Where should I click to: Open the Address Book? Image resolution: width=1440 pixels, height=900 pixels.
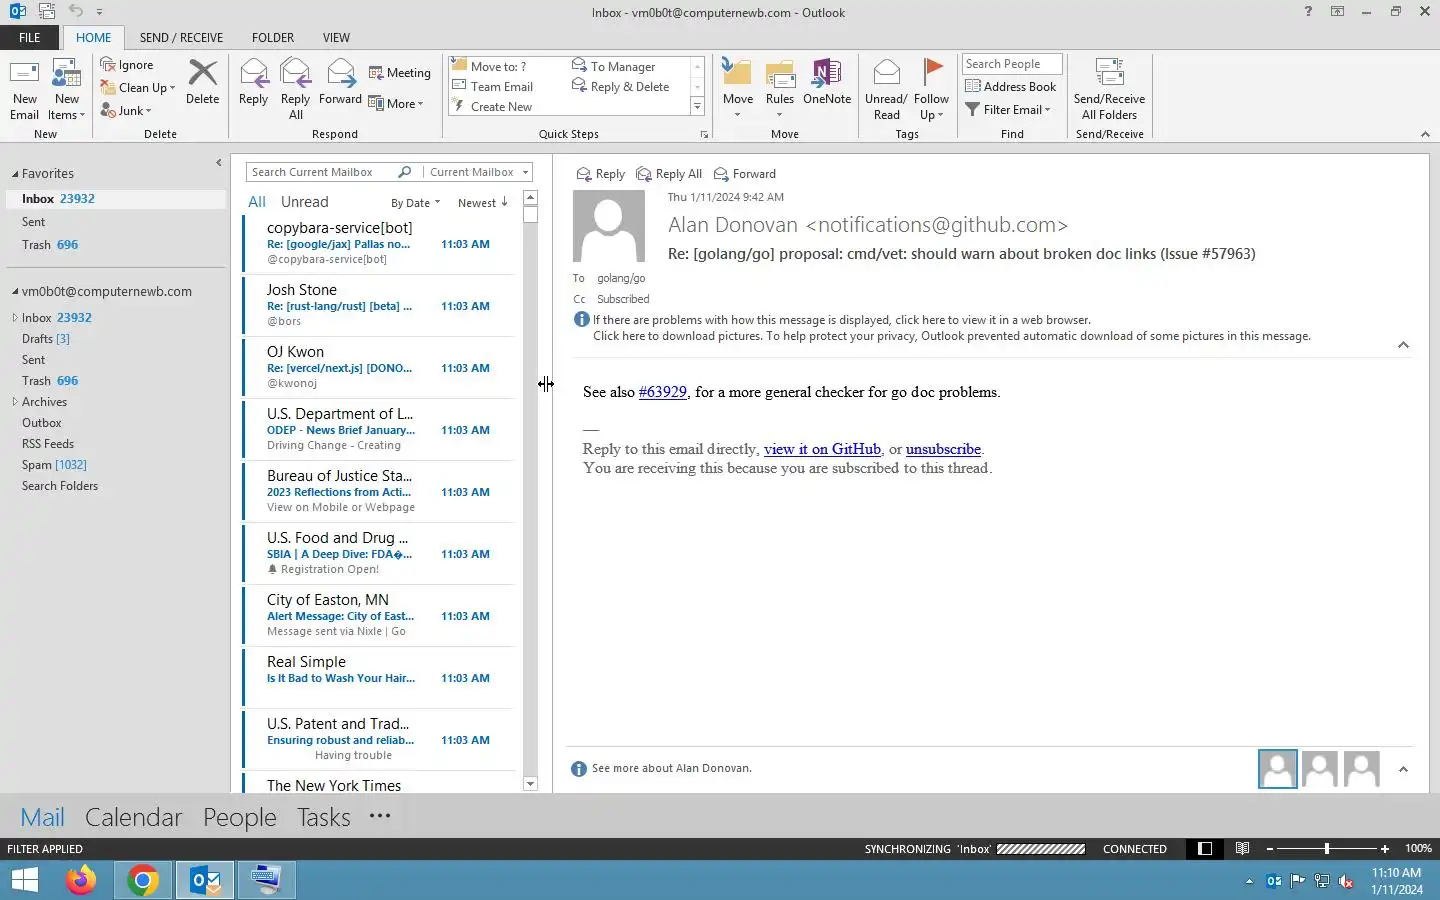coord(1011,87)
